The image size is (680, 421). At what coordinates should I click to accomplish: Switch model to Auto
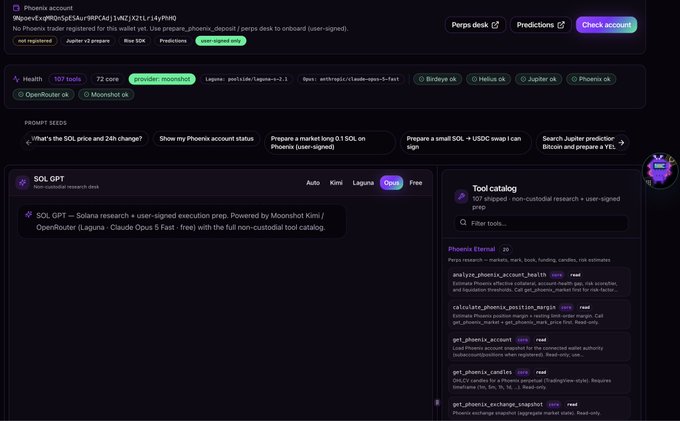click(313, 183)
